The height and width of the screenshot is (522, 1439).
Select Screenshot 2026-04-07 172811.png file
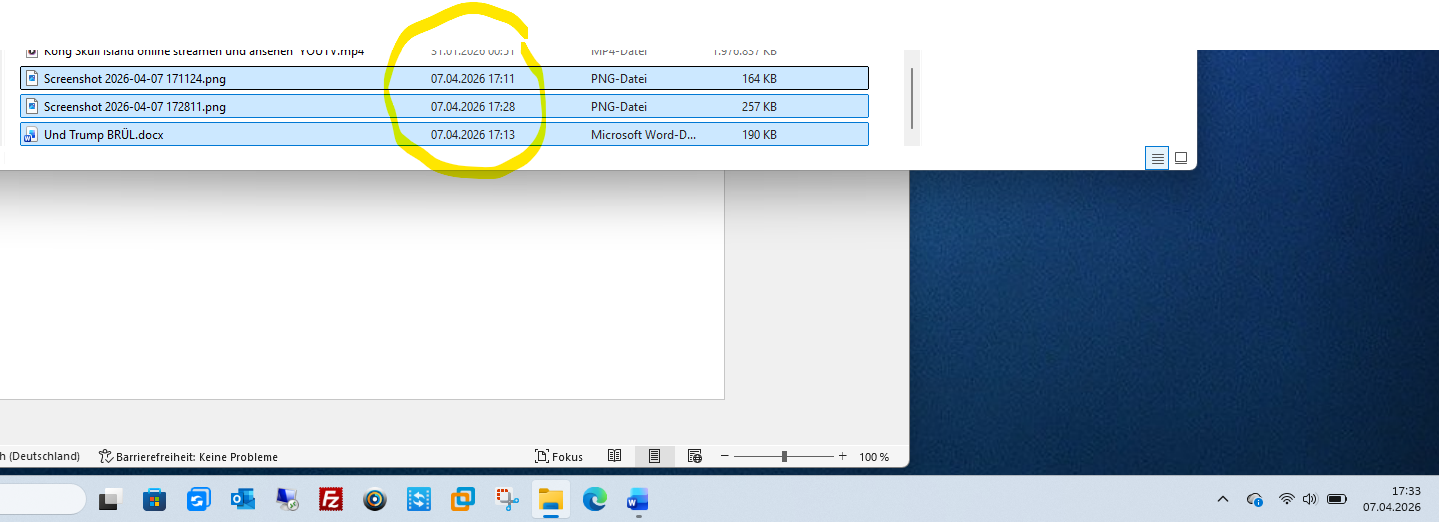[135, 106]
